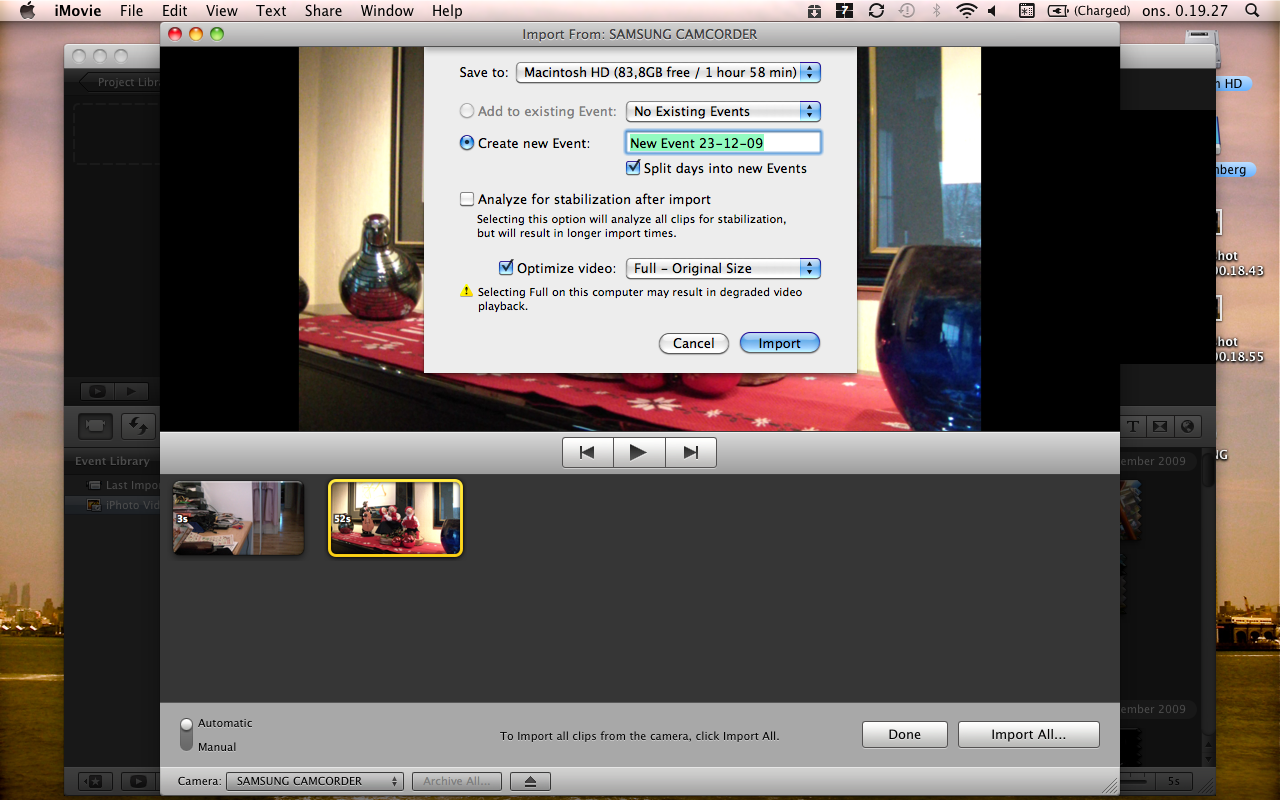
Task: Click the Done button
Action: coord(905,734)
